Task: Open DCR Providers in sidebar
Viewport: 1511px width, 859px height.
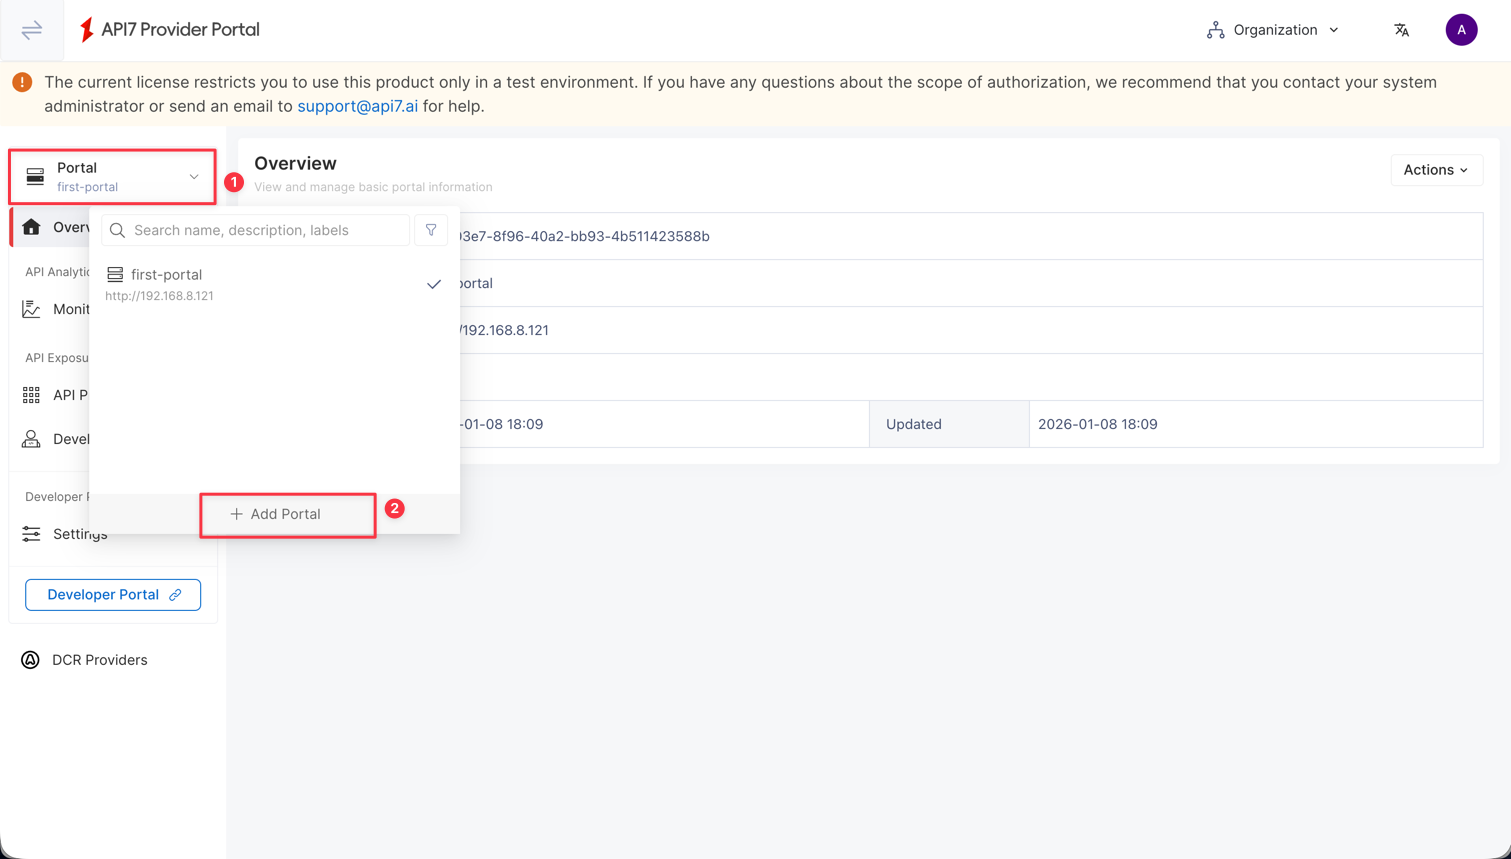Action: (x=99, y=660)
